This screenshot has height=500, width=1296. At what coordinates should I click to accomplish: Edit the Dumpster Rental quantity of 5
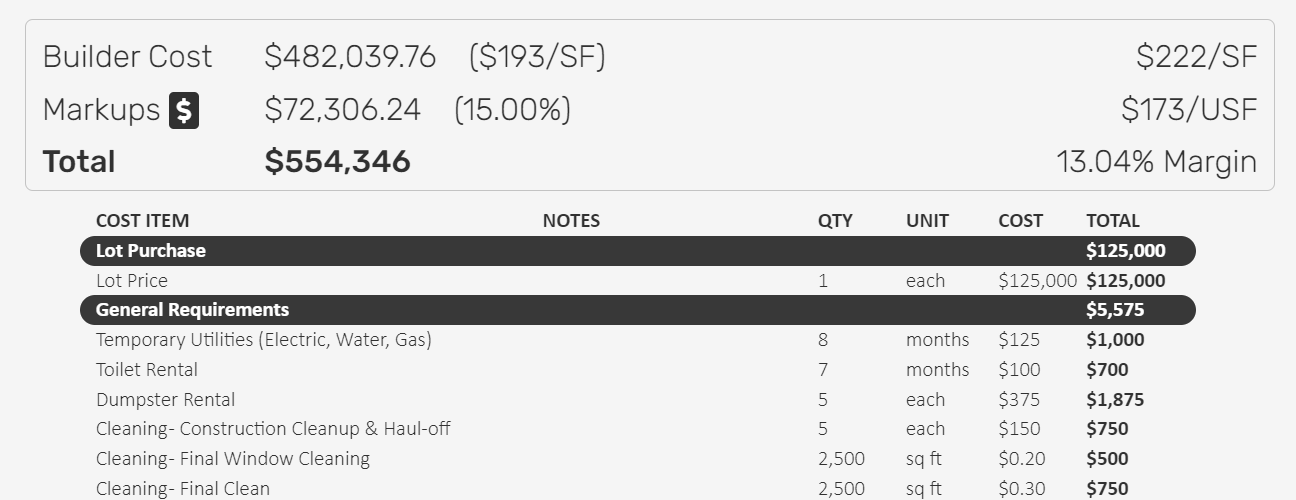point(823,400)
